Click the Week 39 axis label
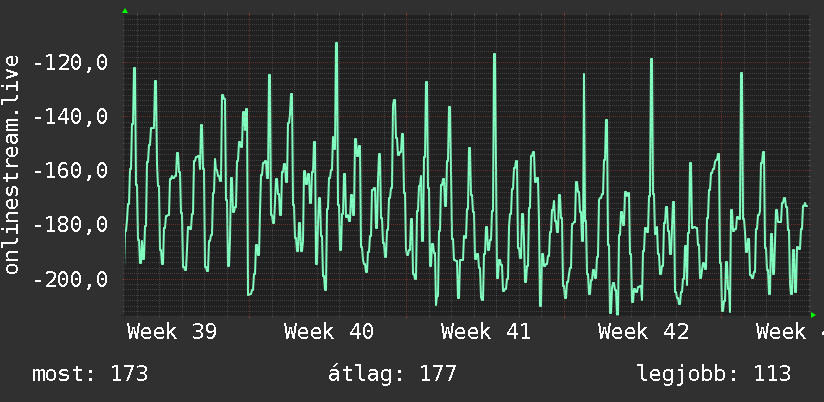824x402 pixels. coord(172,332)
